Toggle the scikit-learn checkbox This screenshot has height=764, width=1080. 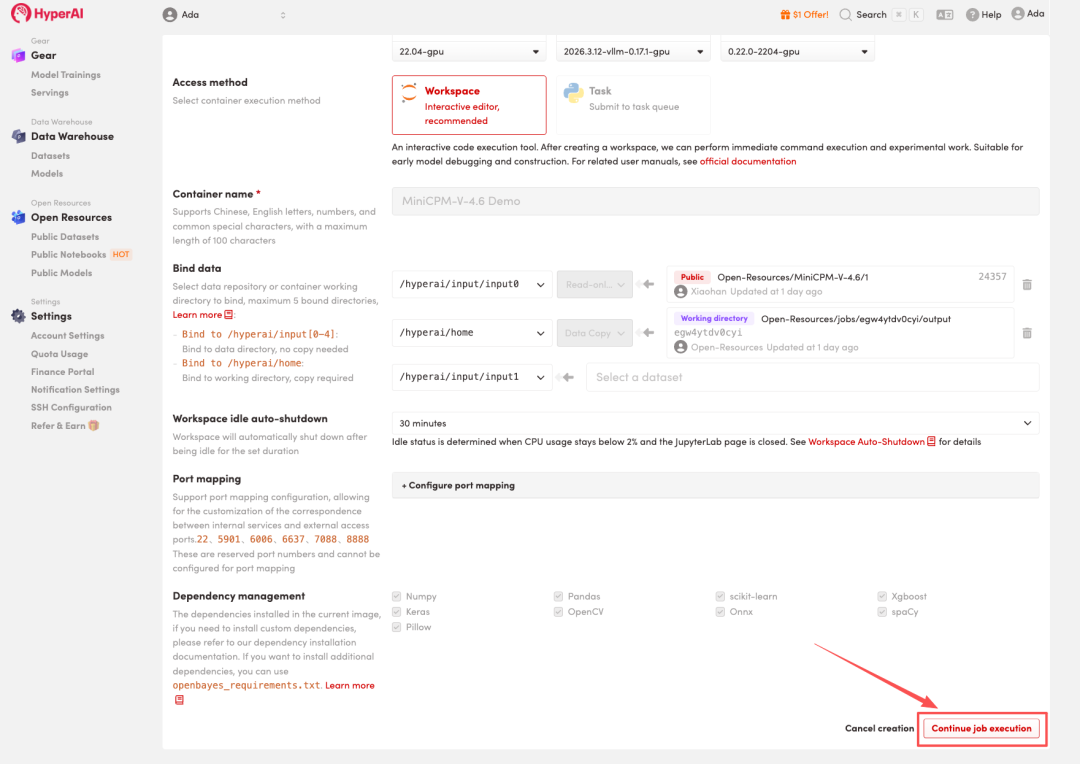[x=720, y=597]
